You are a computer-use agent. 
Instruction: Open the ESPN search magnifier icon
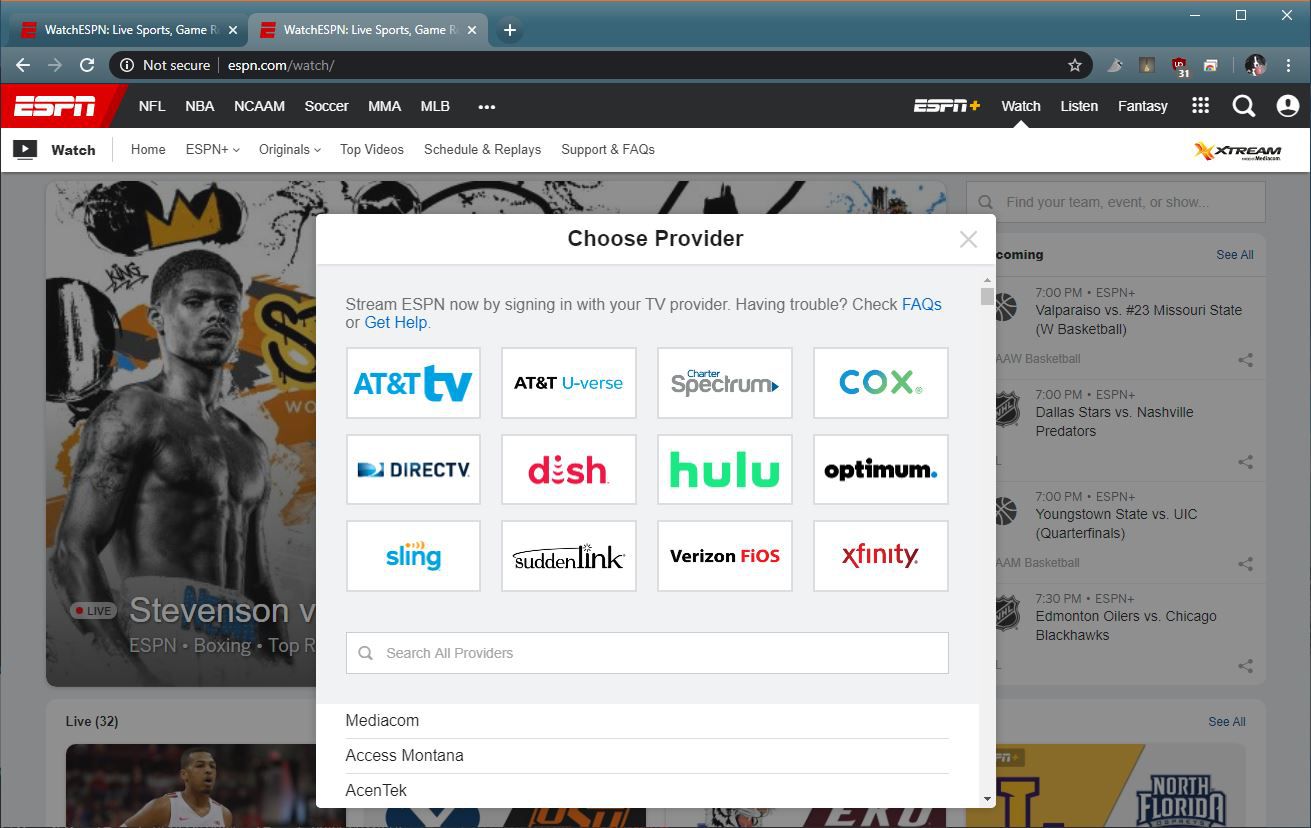click(x=1243, y=106)
